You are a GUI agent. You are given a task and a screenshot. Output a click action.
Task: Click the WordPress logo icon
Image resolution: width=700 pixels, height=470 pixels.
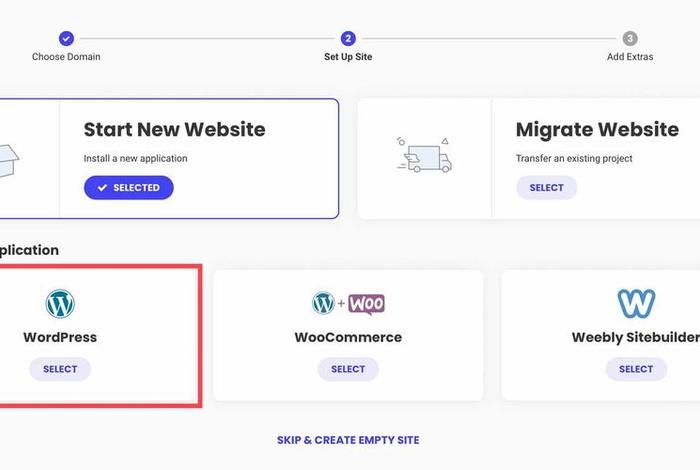(60, 304)
